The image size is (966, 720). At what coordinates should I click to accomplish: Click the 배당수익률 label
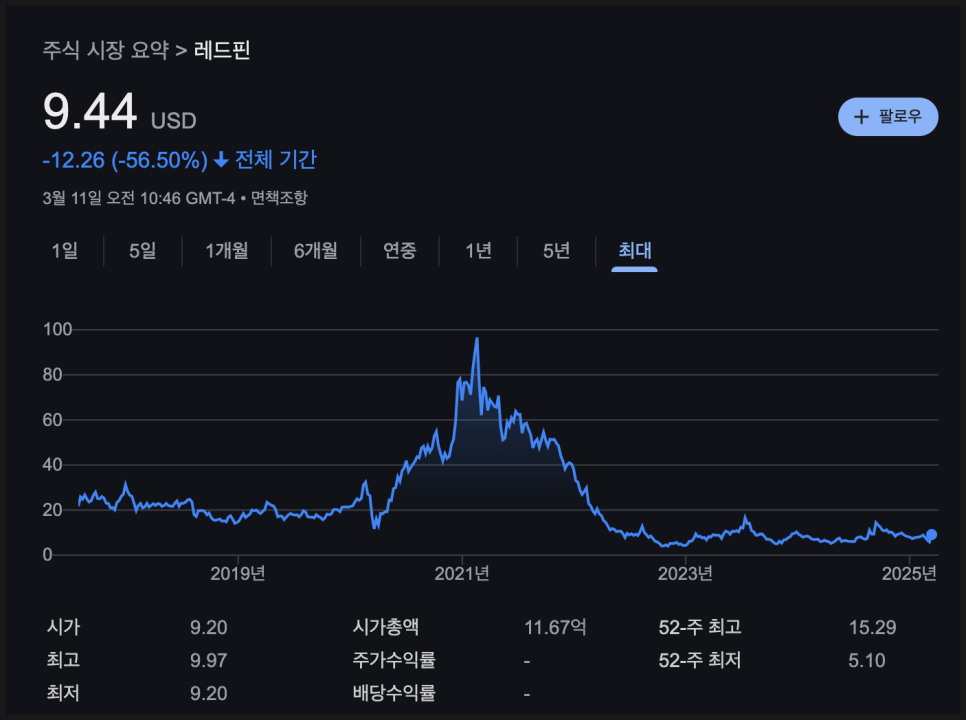click(x=394, y=693)
